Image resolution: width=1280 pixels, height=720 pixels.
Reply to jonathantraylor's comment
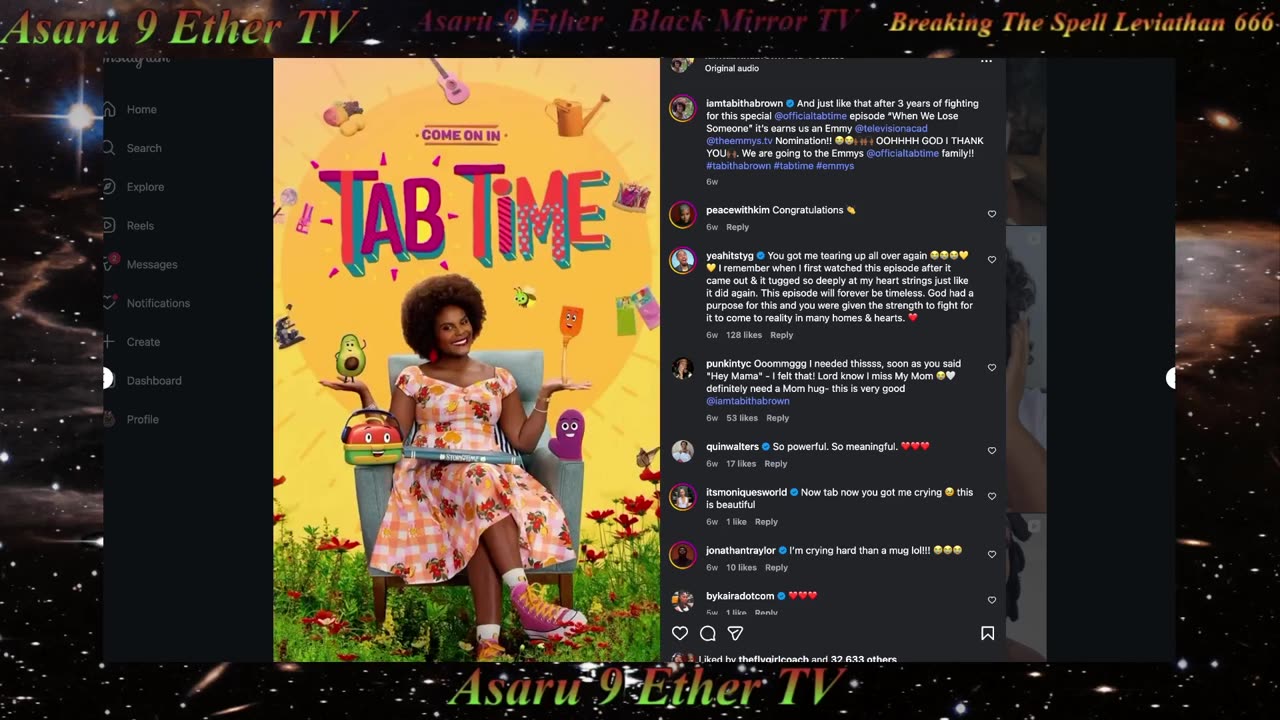tap(777, 567)
